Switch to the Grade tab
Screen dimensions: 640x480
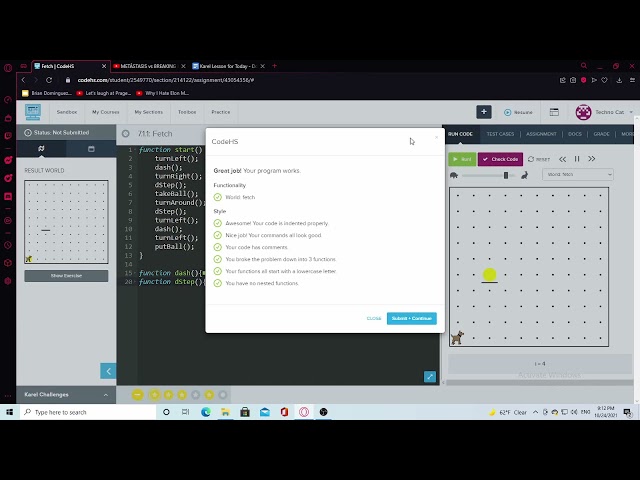pyautogui.click(x=601, y=134)
